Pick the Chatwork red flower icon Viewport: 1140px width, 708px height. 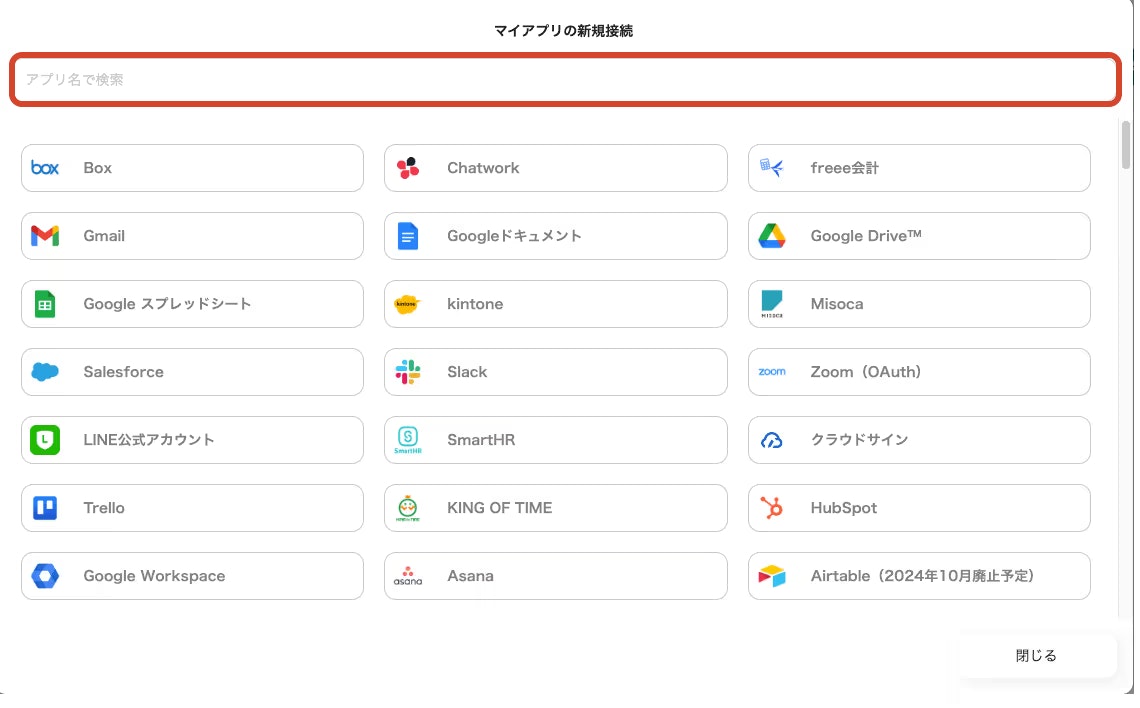[x=408, y=168]
